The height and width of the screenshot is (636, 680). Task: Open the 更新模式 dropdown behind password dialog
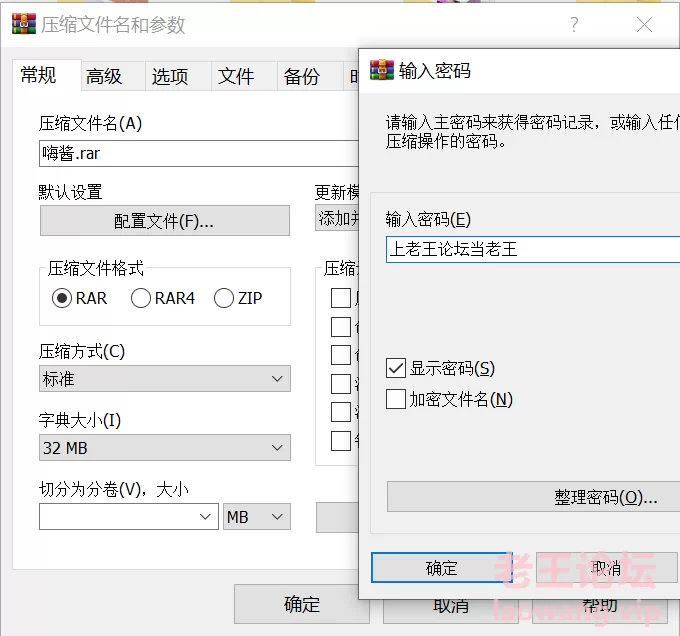[x=337, y=218]
